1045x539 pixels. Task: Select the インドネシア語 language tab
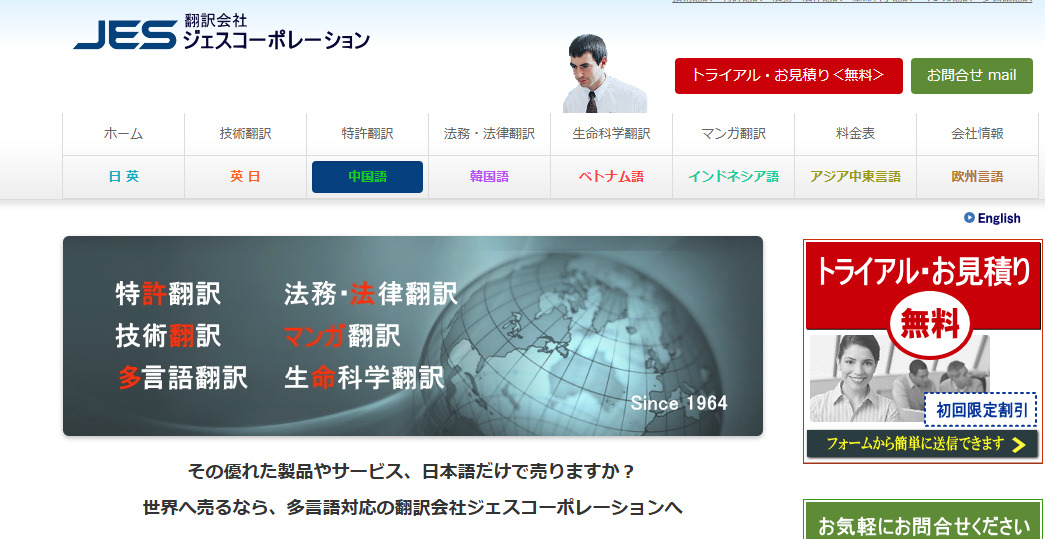tap(733, 177)
